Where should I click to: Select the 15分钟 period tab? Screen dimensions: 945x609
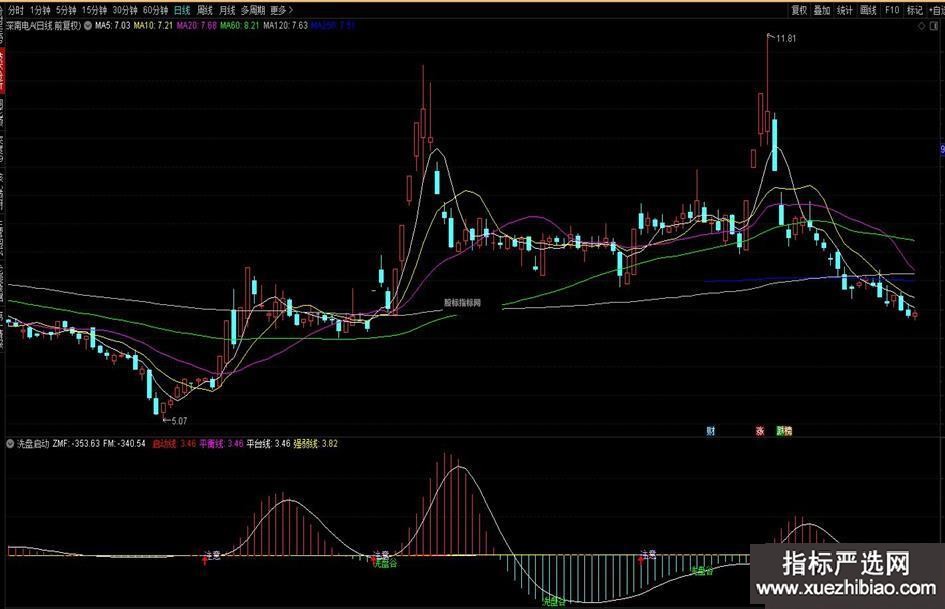pos(95,10)
